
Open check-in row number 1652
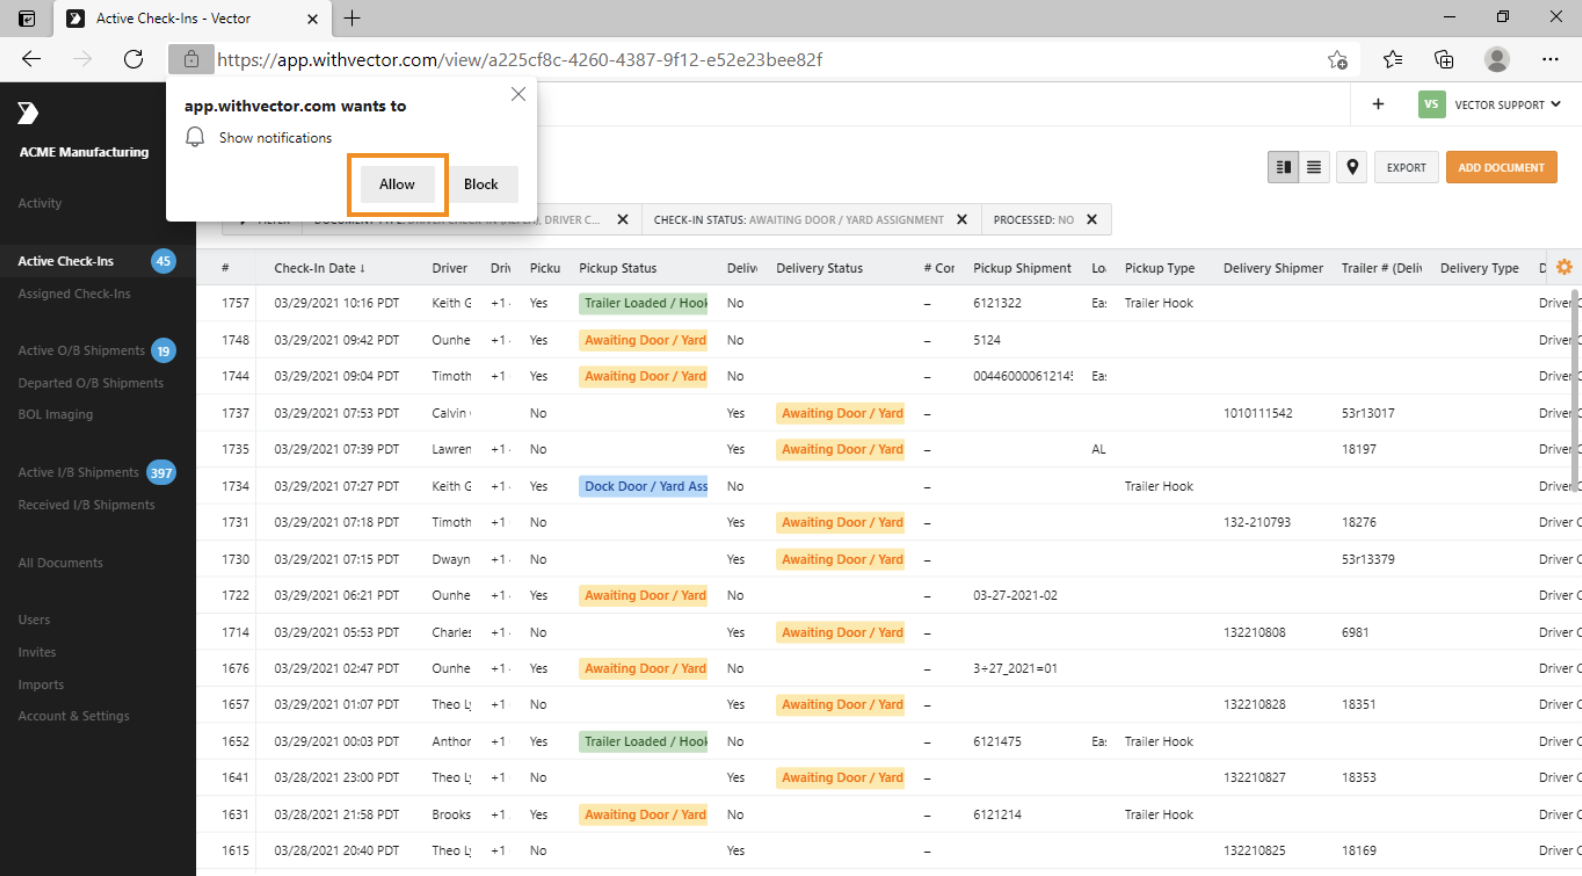tap(235, 741)
